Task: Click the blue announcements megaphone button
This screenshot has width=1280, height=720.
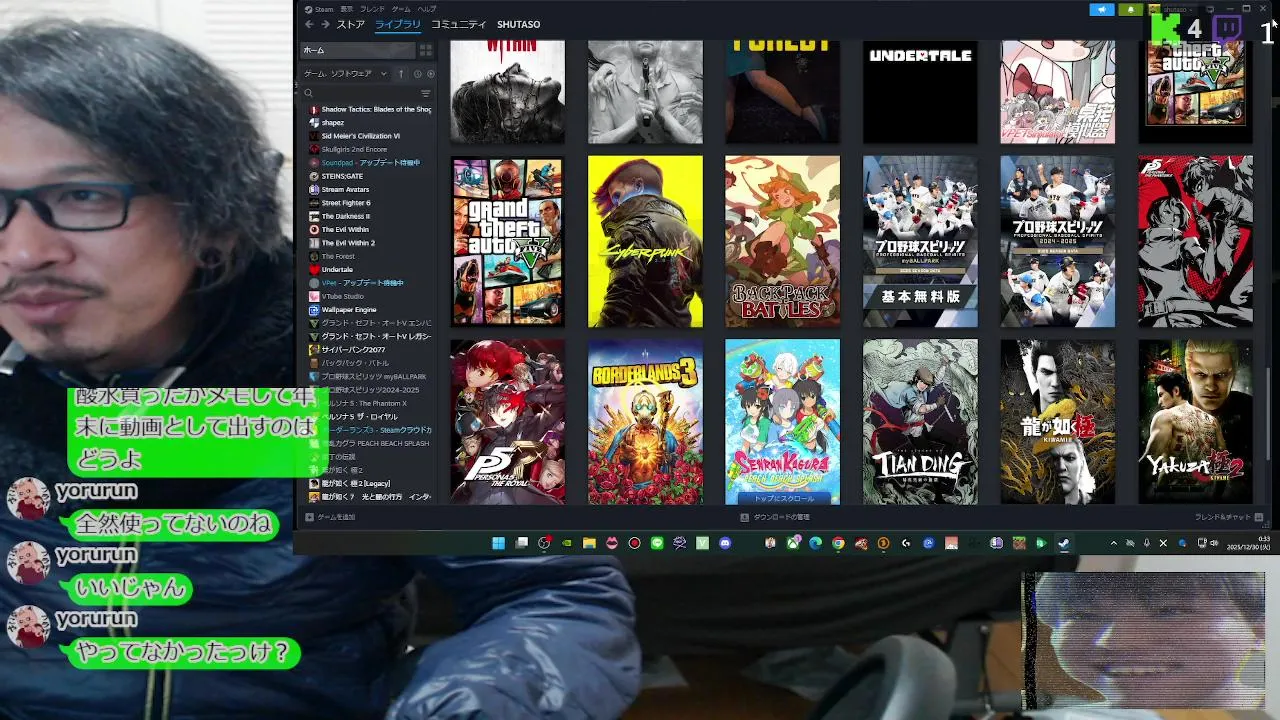Action: coord(1101,9)
